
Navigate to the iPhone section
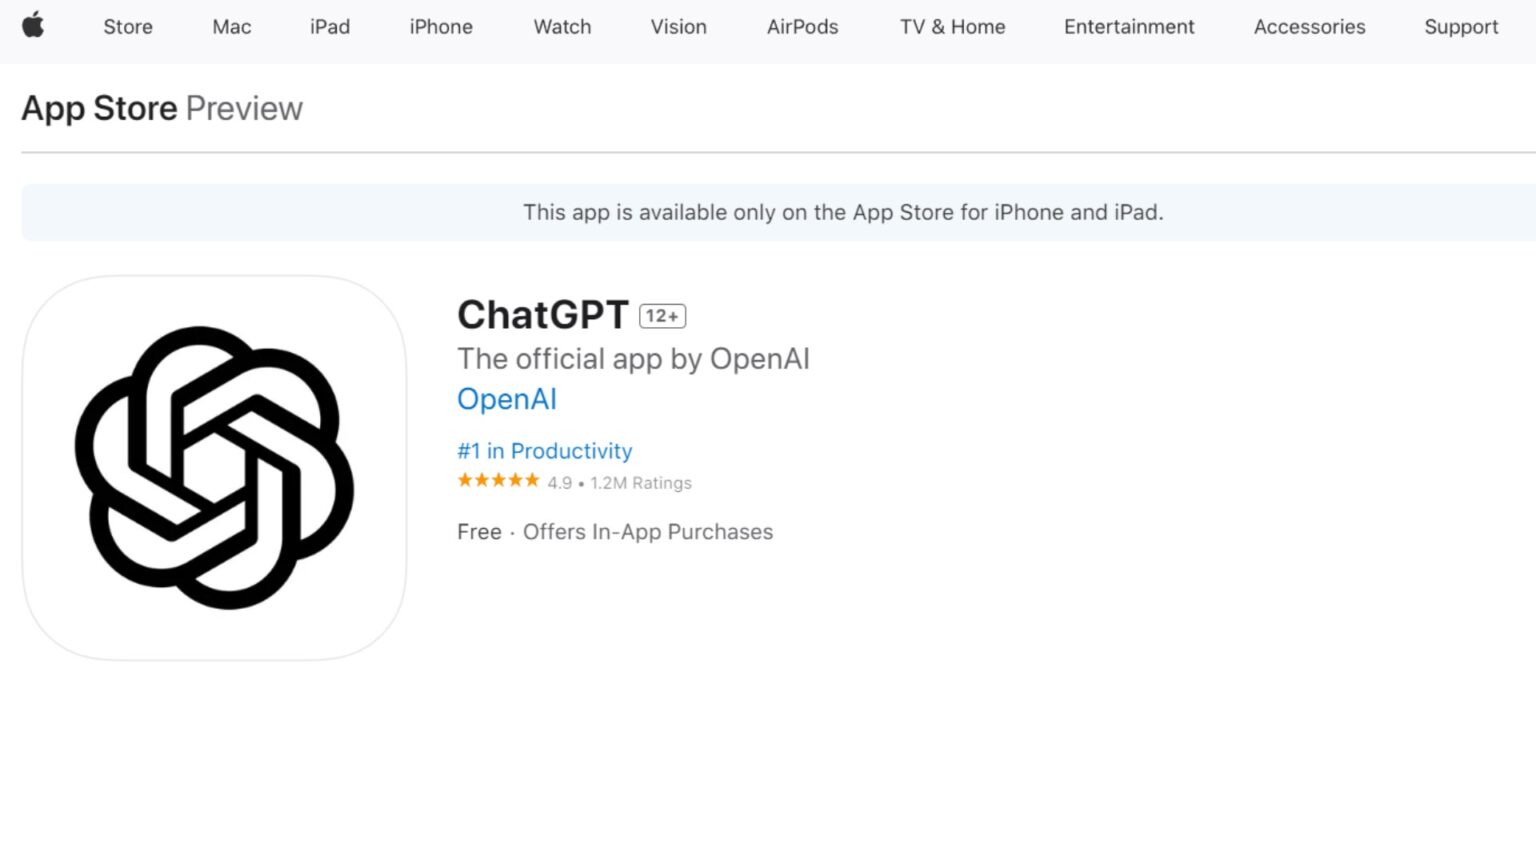(441, 27)
